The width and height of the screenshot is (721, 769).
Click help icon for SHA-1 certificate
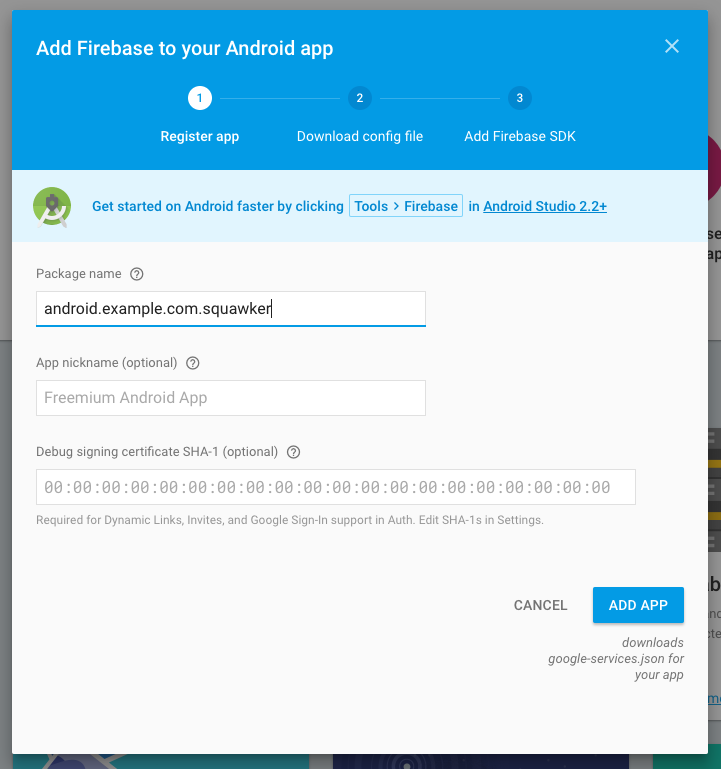(293, 452)
